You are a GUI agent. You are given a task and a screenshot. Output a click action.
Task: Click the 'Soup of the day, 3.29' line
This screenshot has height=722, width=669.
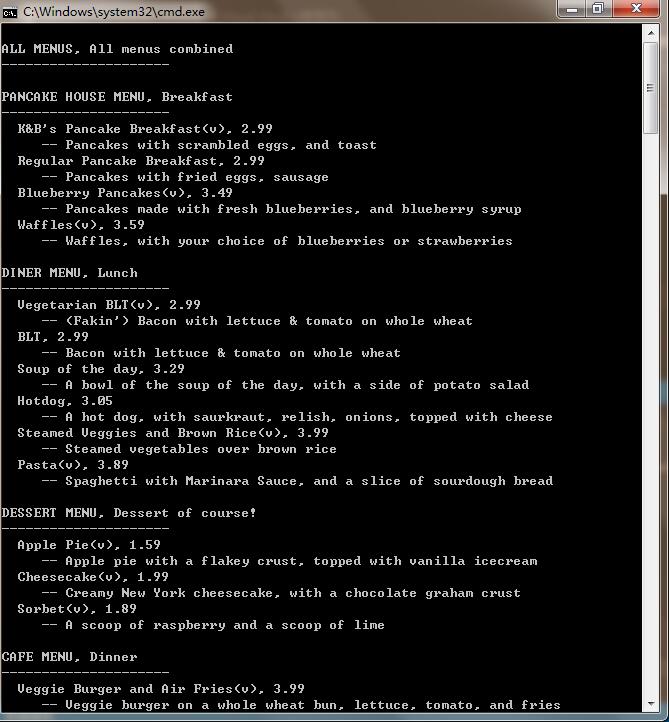point(101,369)
